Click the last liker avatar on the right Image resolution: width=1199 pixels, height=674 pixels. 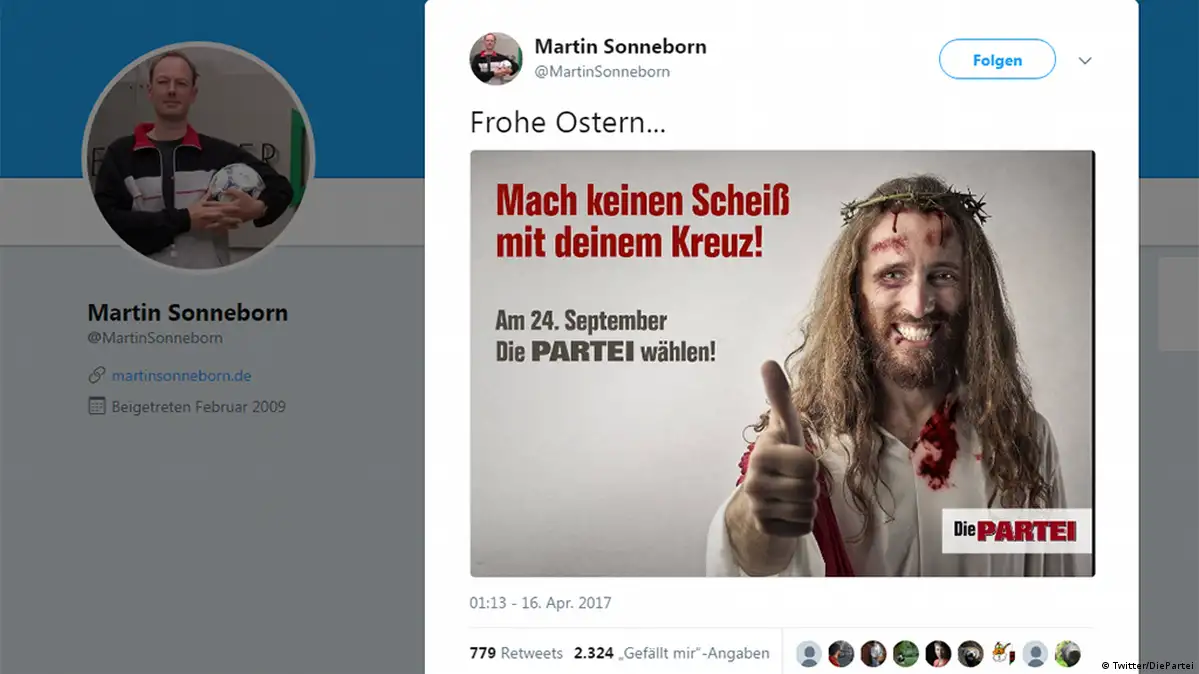pos(1067,654)
